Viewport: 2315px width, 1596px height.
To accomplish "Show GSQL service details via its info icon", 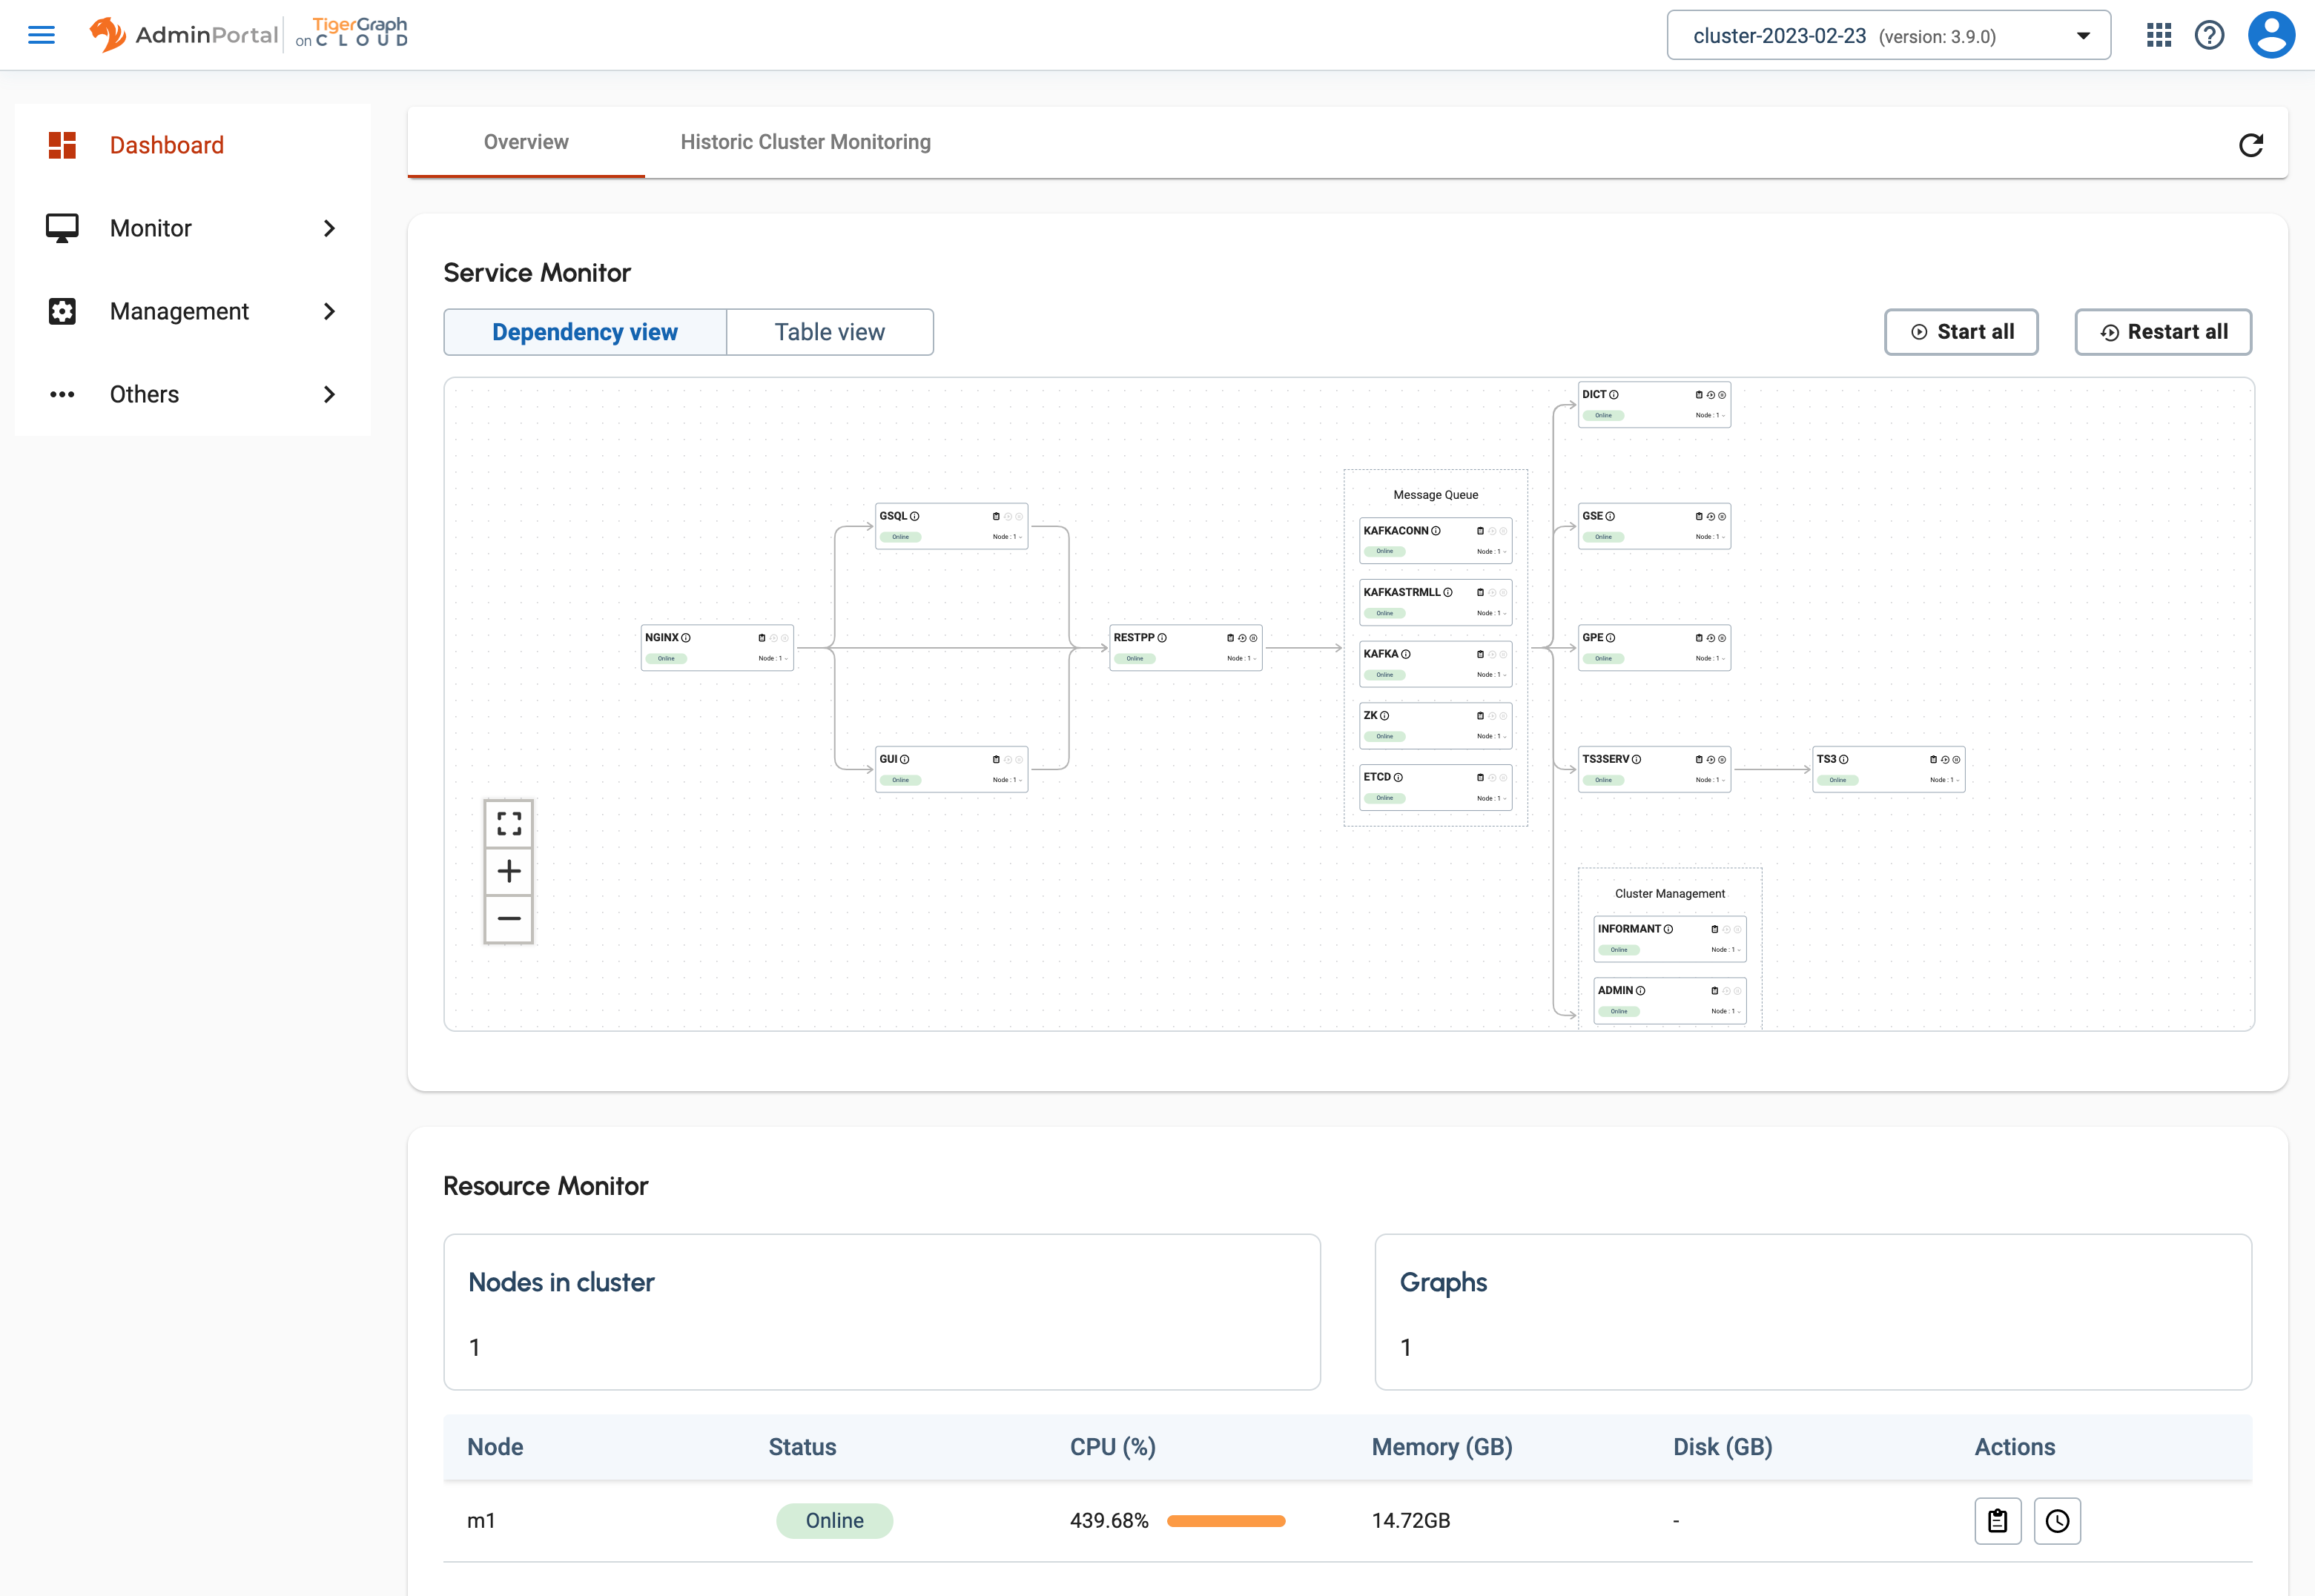I will tap(915, 516).
